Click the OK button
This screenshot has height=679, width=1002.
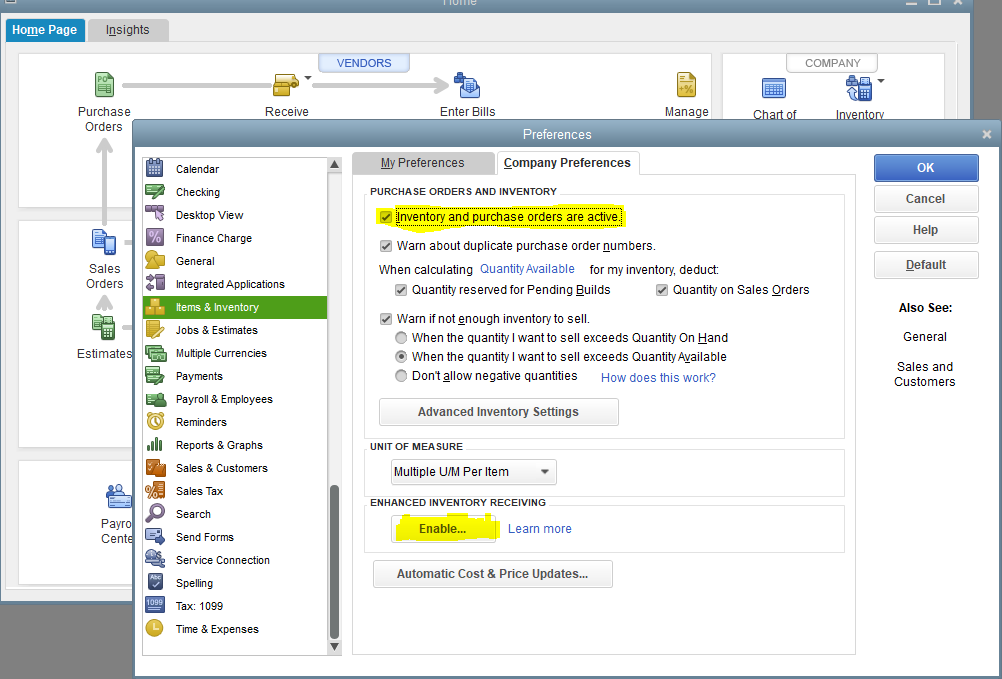[926, 167]
